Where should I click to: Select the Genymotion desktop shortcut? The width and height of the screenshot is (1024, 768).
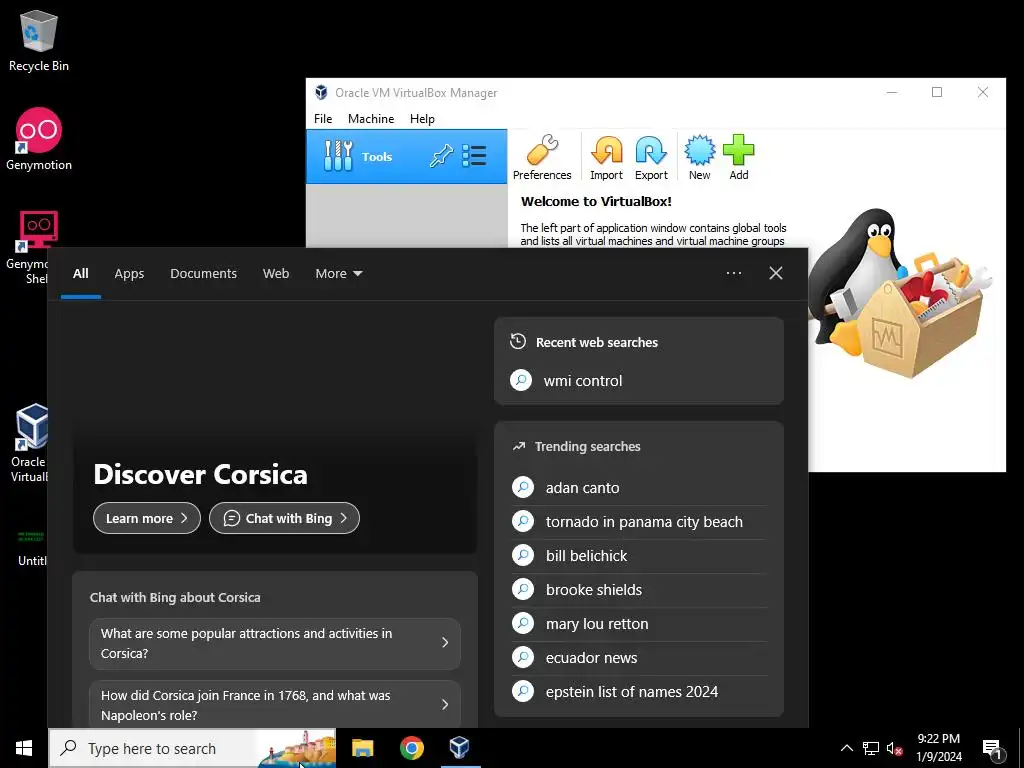click(x=39, y=139)
